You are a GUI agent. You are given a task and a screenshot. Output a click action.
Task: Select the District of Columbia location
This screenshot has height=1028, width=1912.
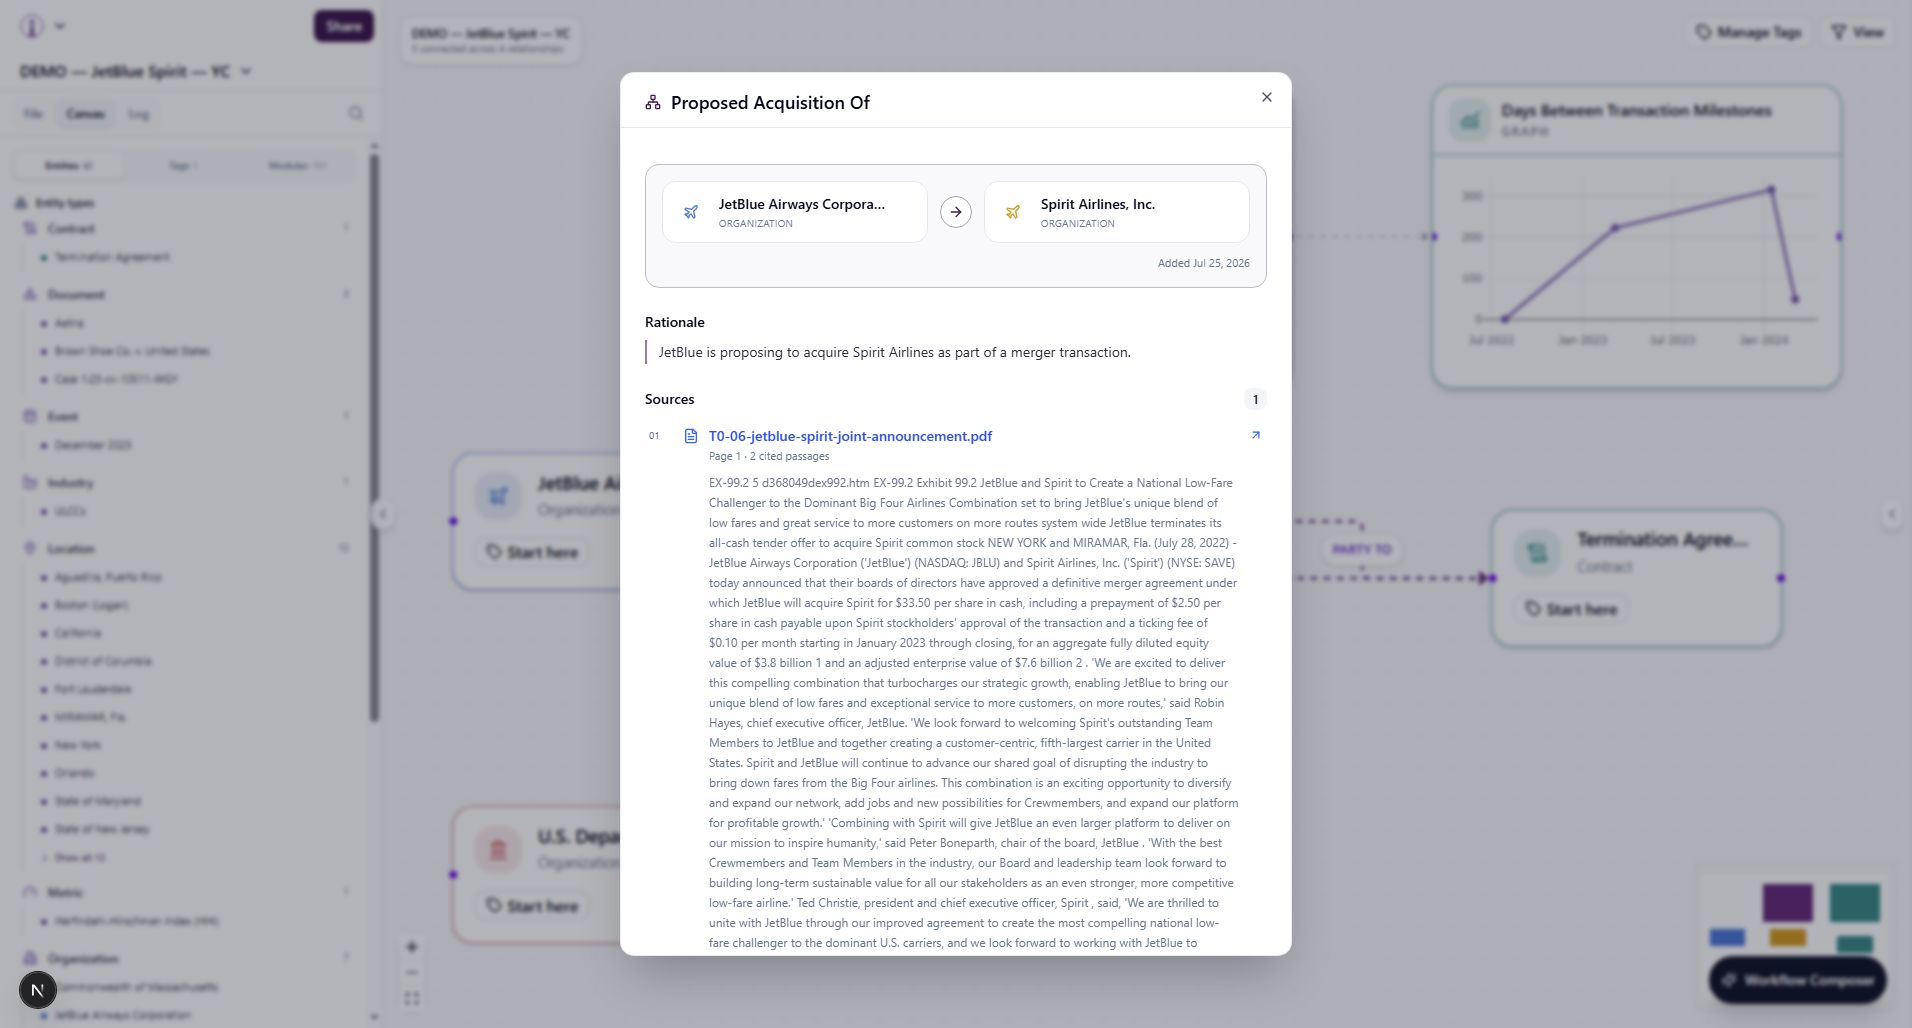coord(103,661)
